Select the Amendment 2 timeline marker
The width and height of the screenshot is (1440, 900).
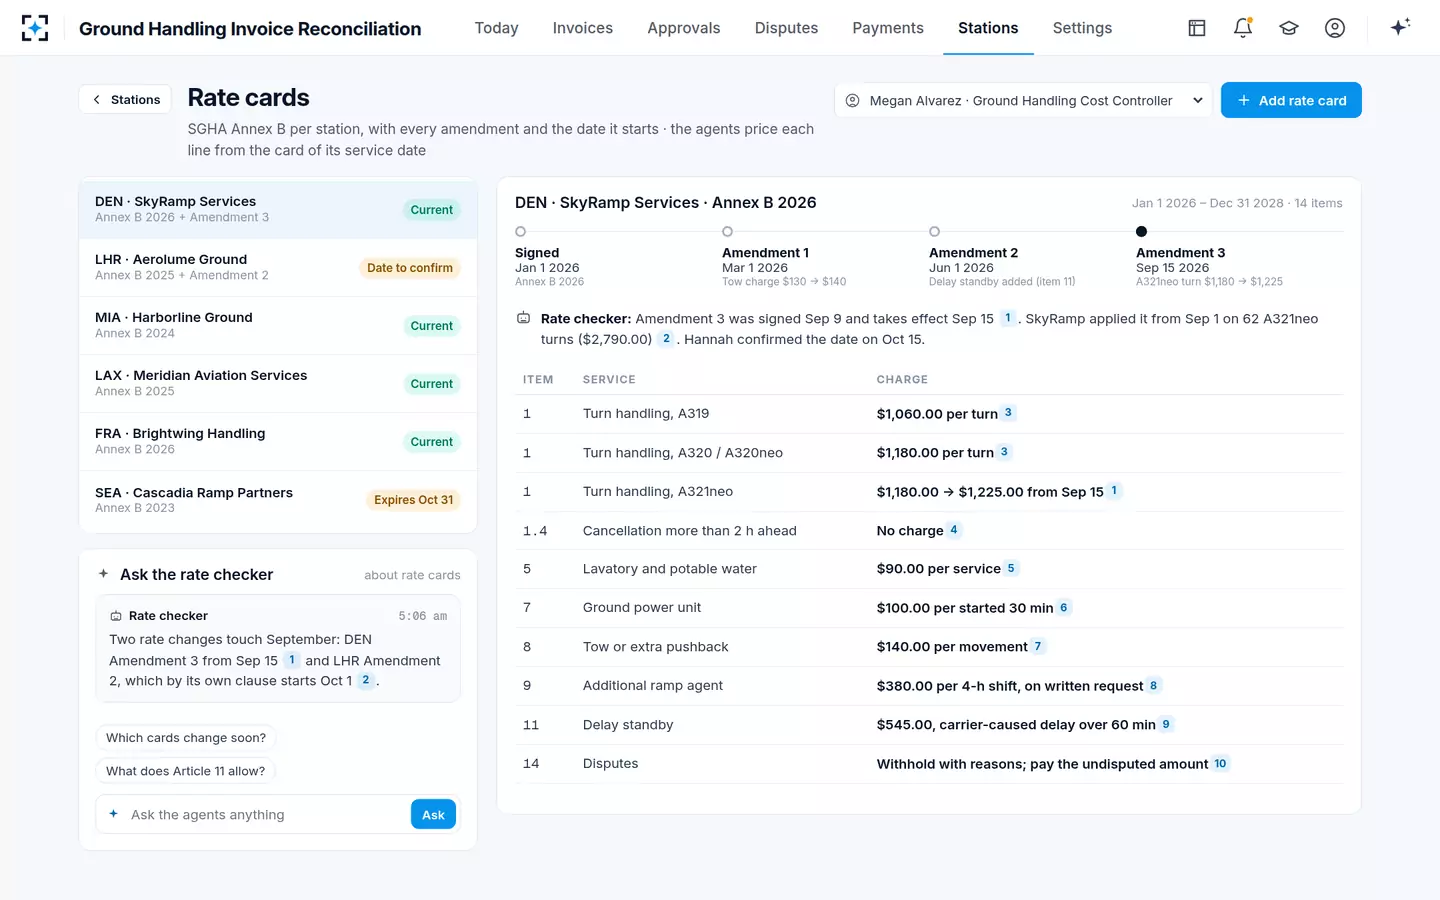[x=934, y=232]
